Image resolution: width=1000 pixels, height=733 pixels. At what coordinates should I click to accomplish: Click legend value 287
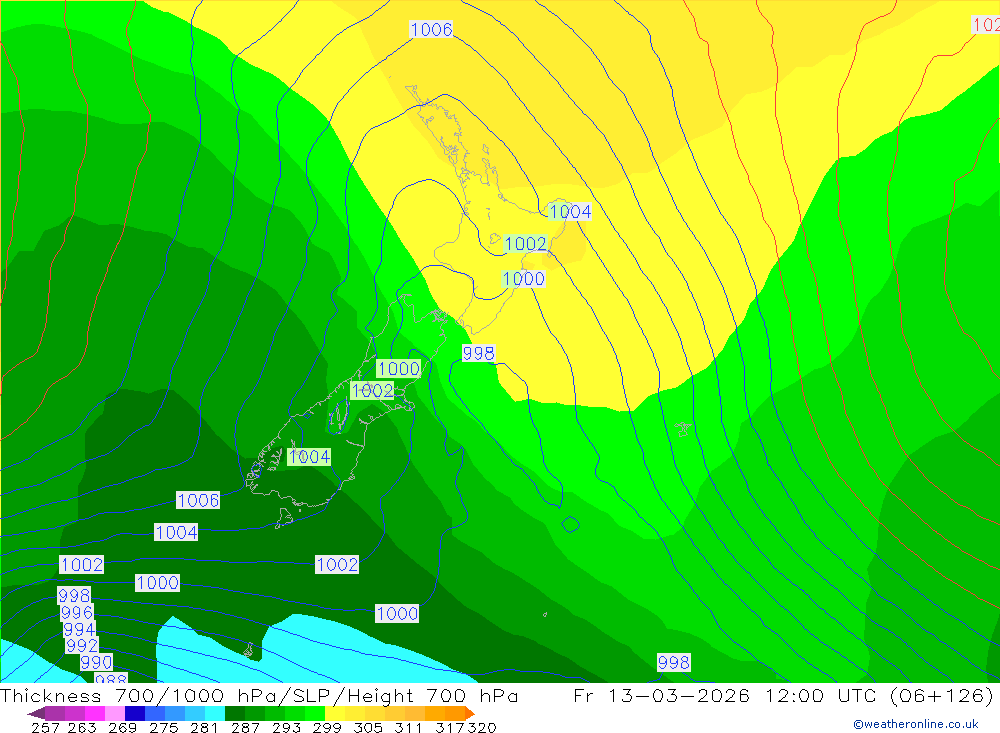[246, 727]
